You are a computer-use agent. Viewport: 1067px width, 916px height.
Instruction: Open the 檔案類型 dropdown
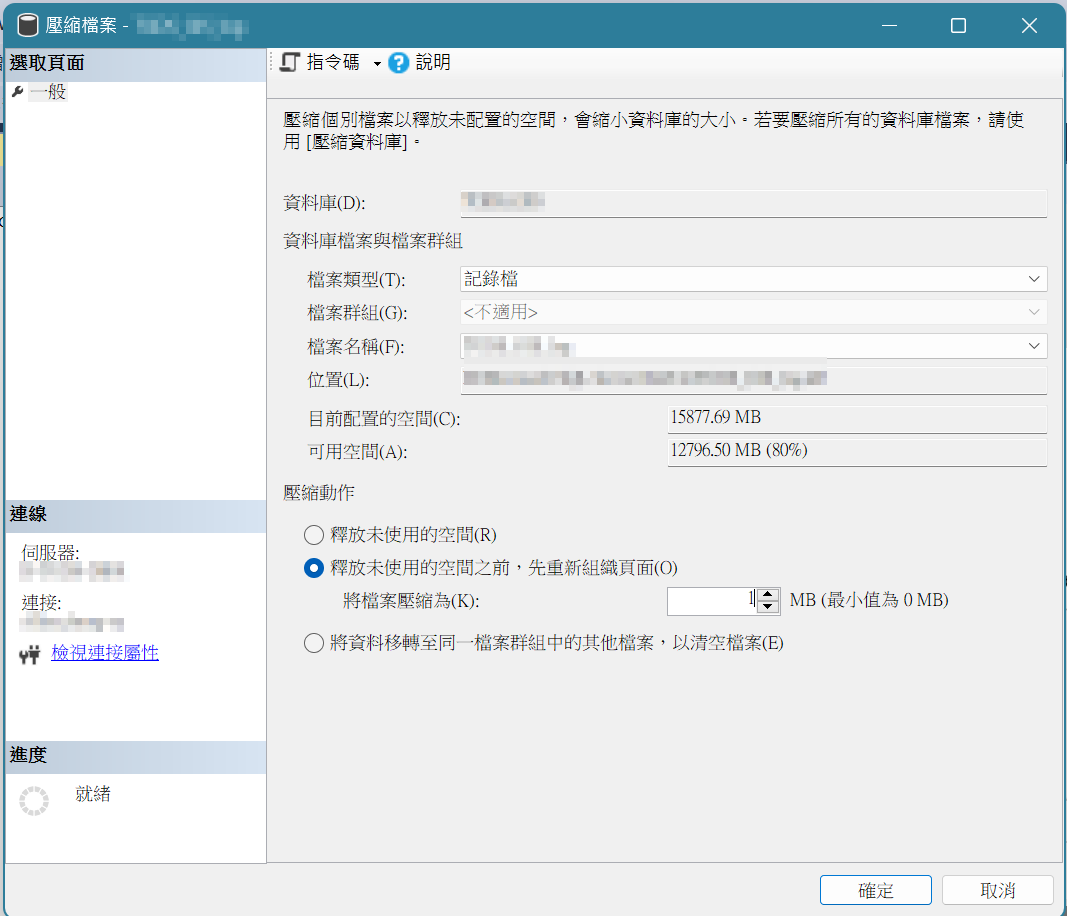coord(1033,279)
